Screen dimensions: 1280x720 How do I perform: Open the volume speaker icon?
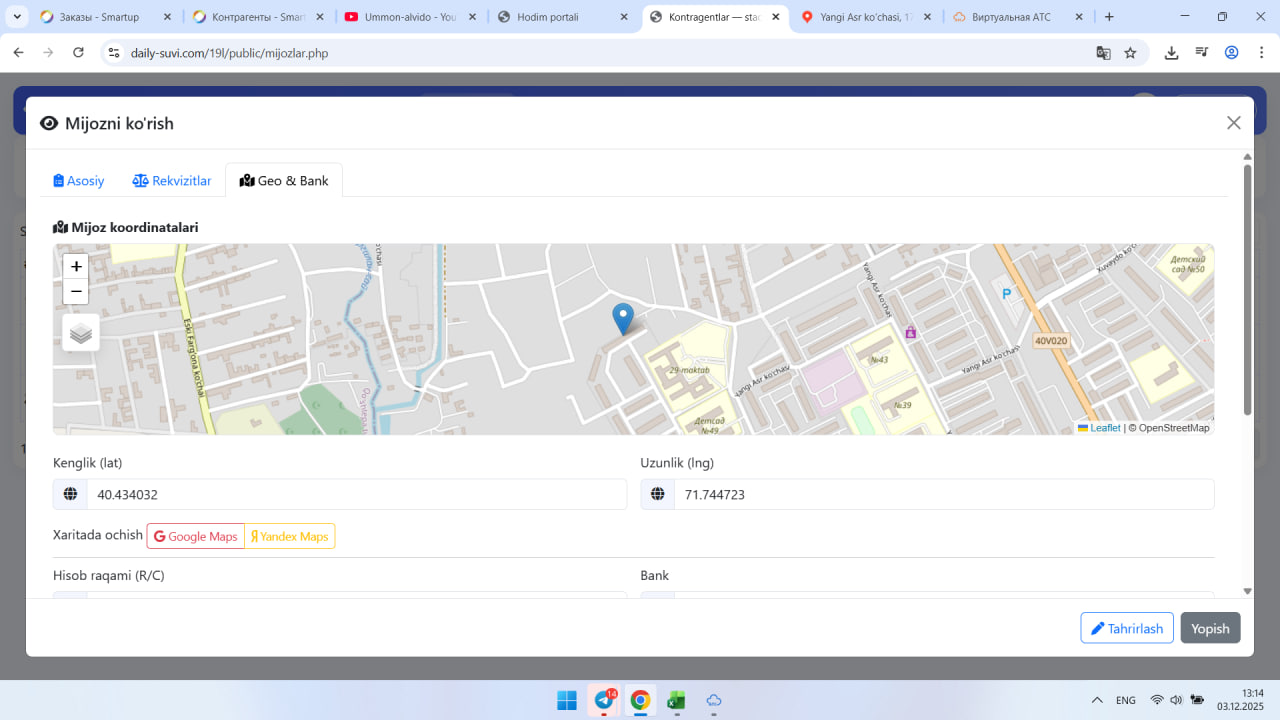click(1176, 700)
